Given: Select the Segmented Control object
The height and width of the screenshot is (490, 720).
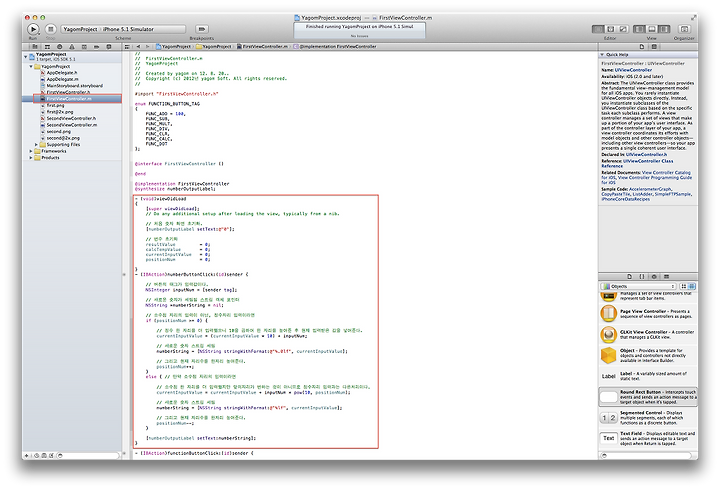Looking at the screenshot, I should tap(648, 418).
